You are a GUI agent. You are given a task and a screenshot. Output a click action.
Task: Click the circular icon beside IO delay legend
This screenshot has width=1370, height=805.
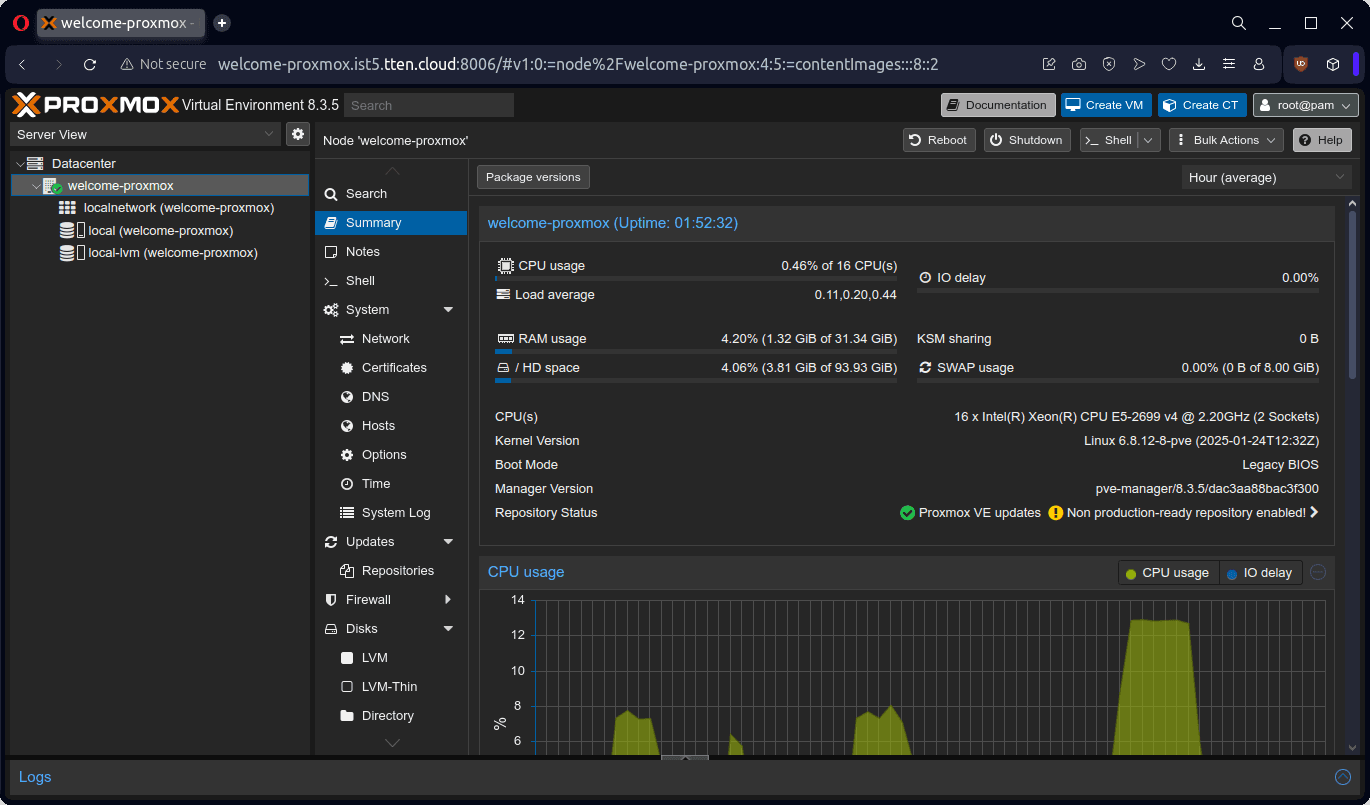(1318, 572)
